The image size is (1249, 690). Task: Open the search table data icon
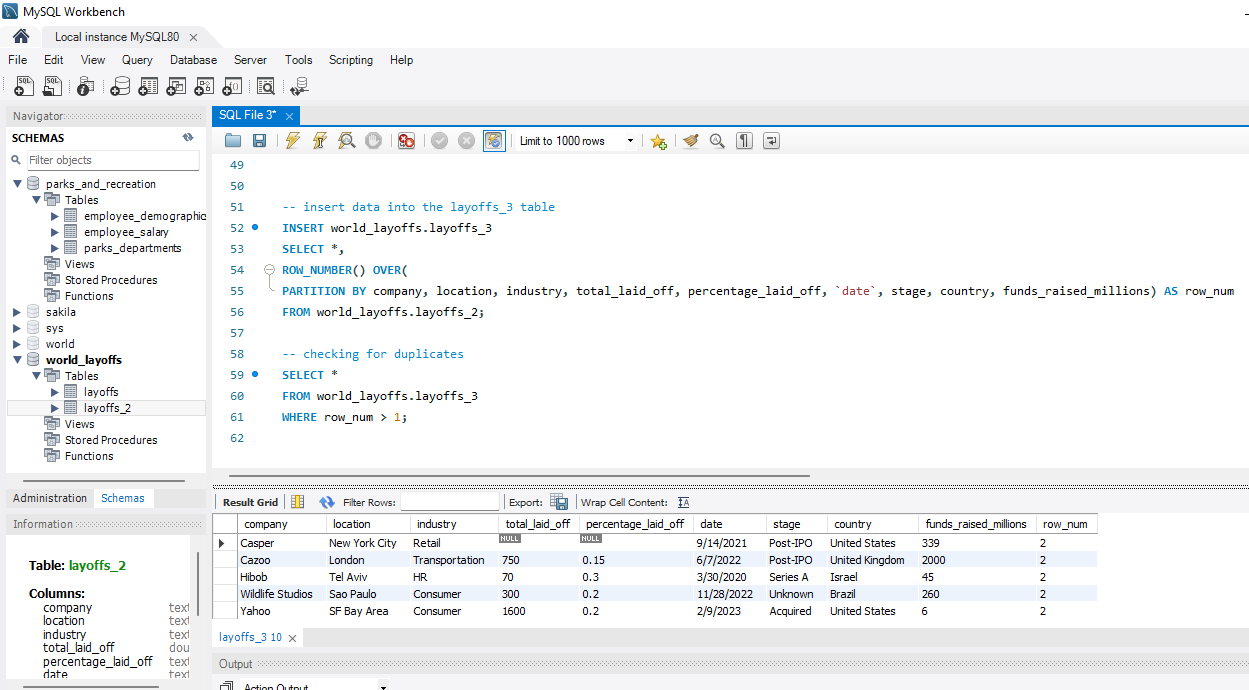[x=265, y=87]
